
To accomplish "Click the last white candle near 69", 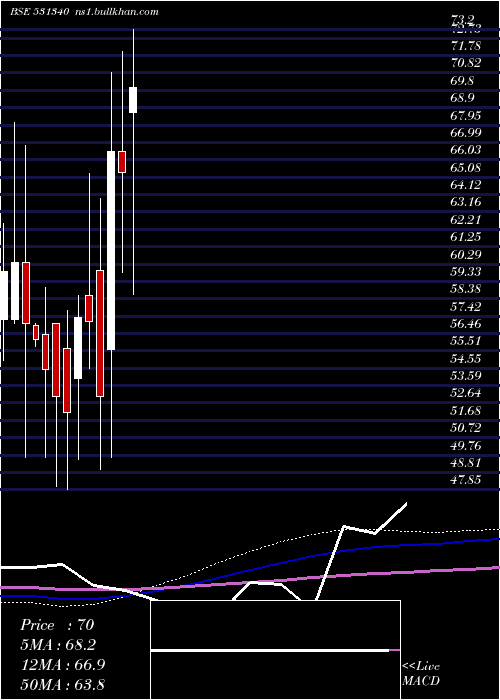I will pos(133,100).
